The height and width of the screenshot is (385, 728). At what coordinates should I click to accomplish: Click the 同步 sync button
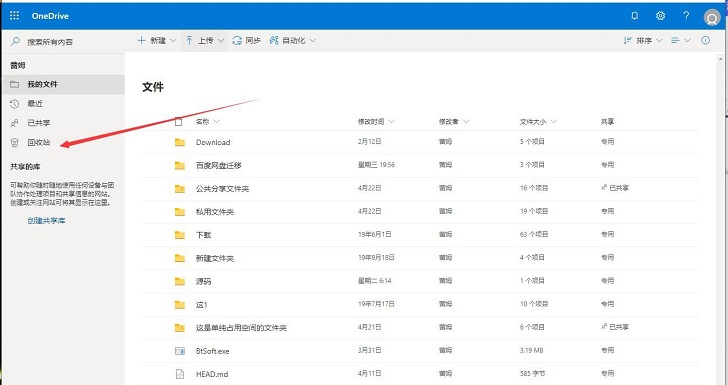click(x=247, y=40)
